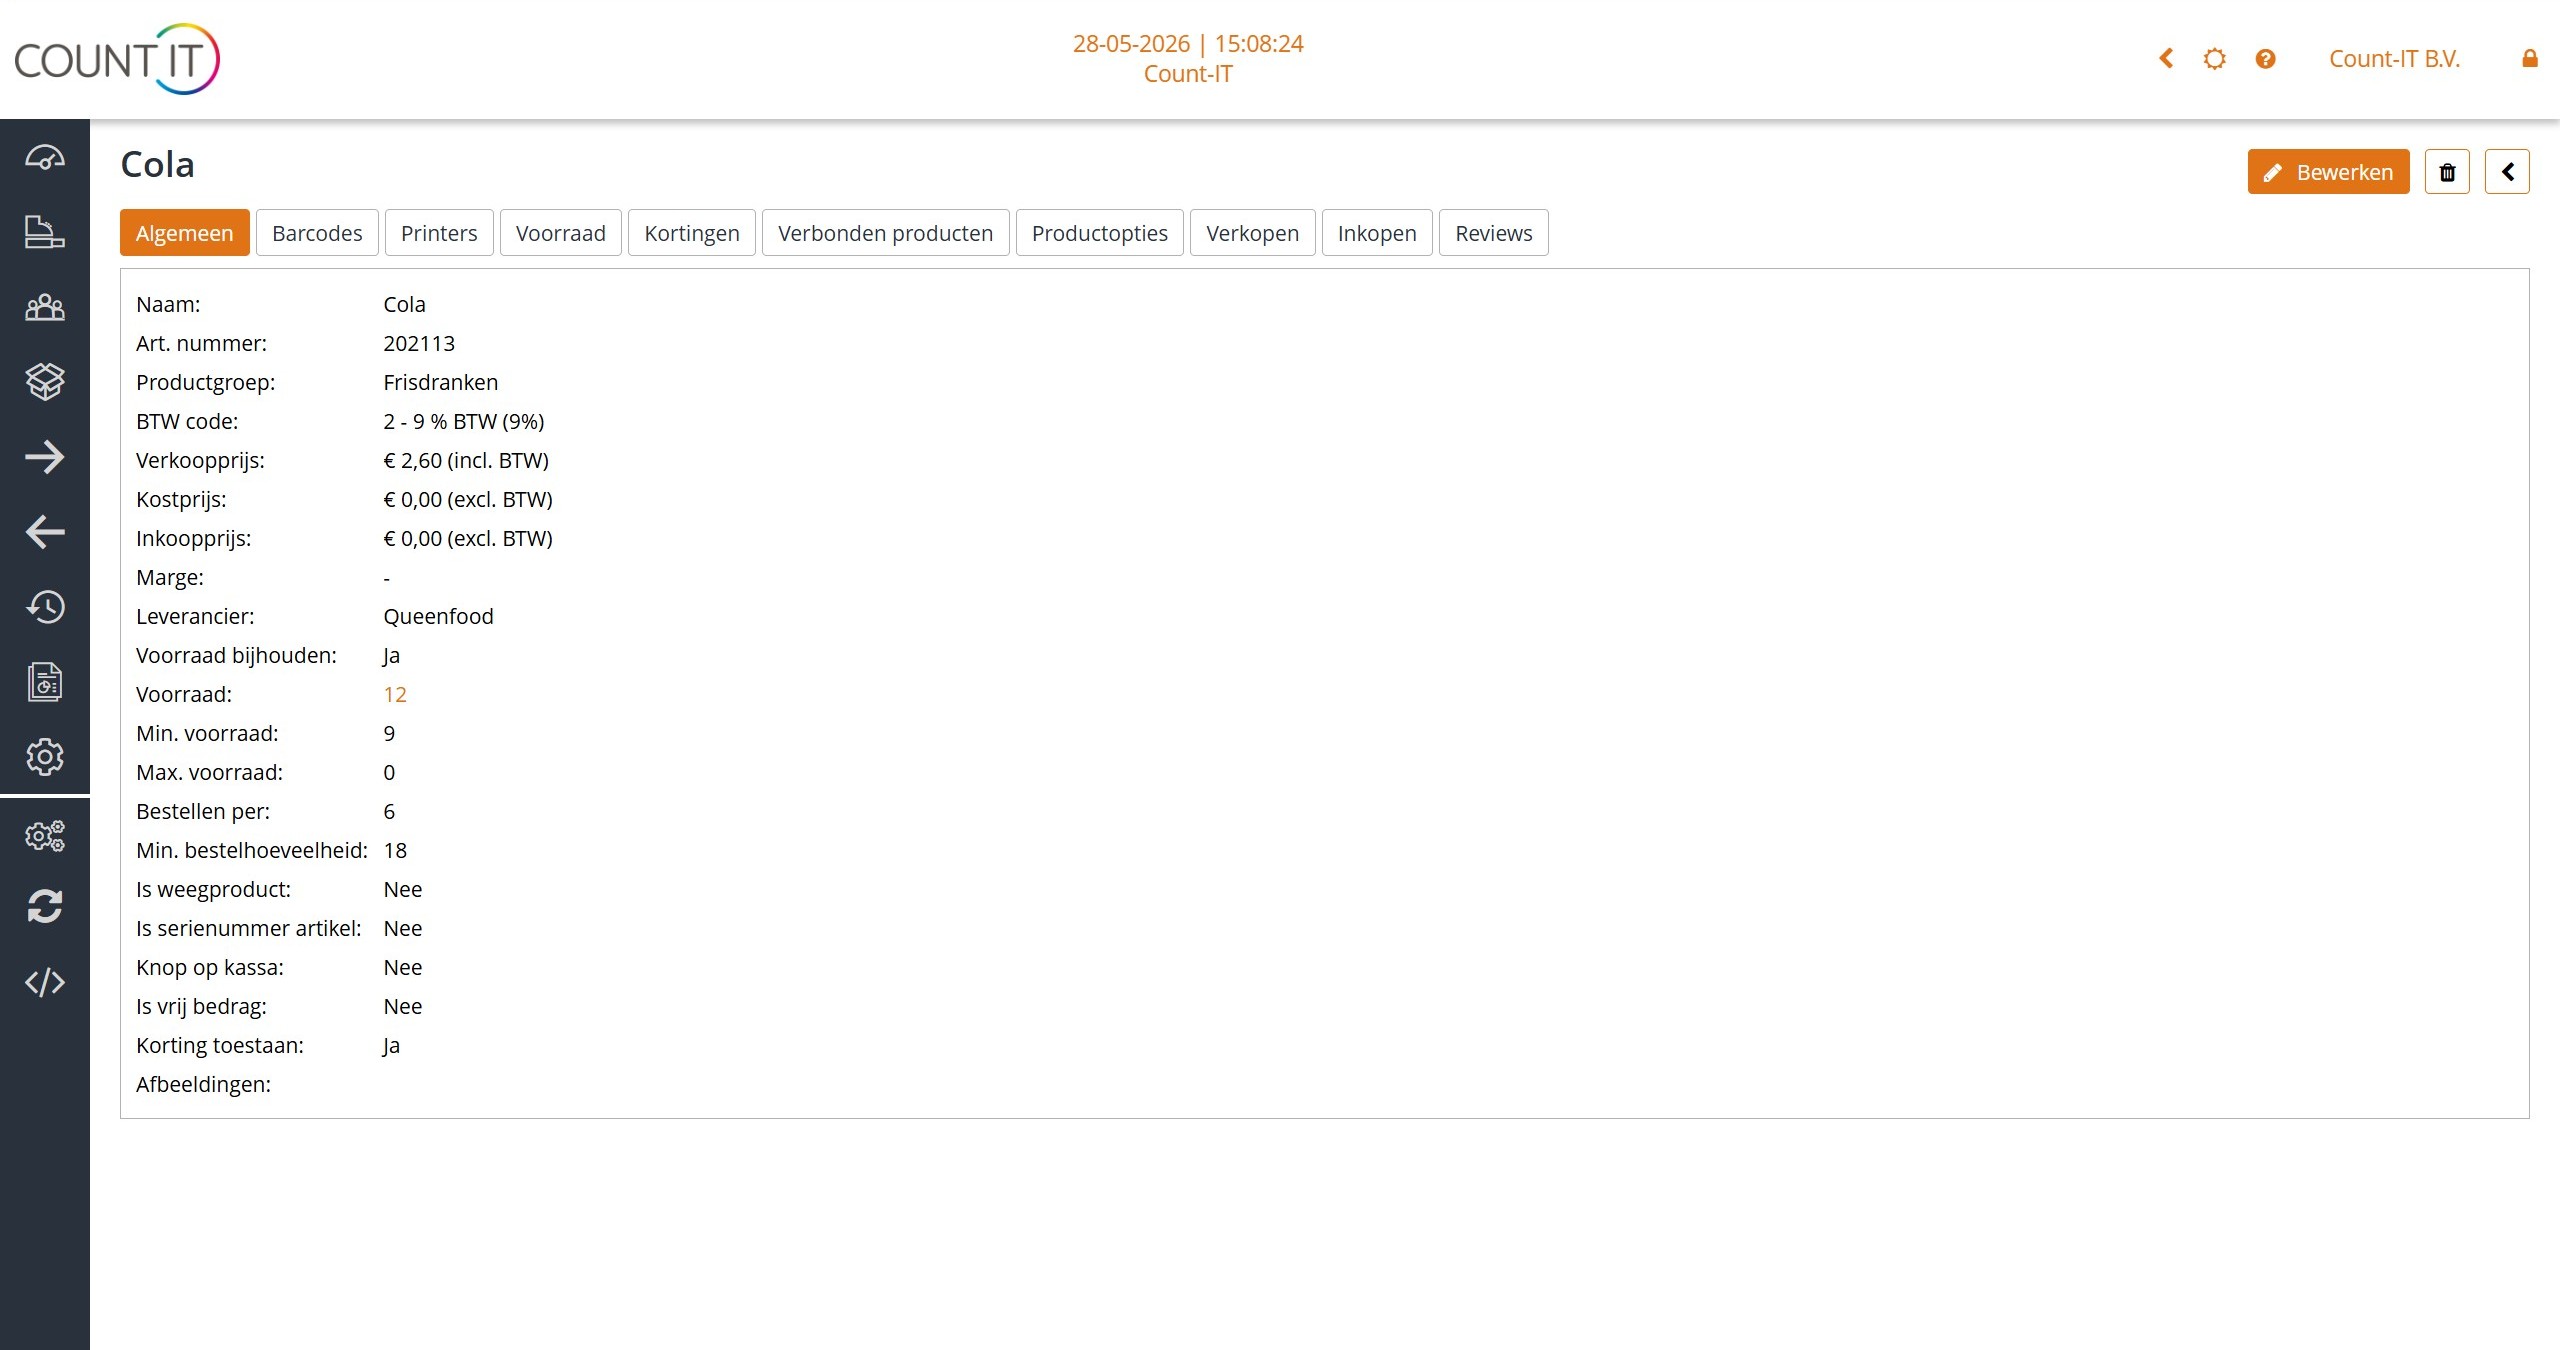
Task: Click the Count-IT B.V. account name
Action: (2394, 59)
